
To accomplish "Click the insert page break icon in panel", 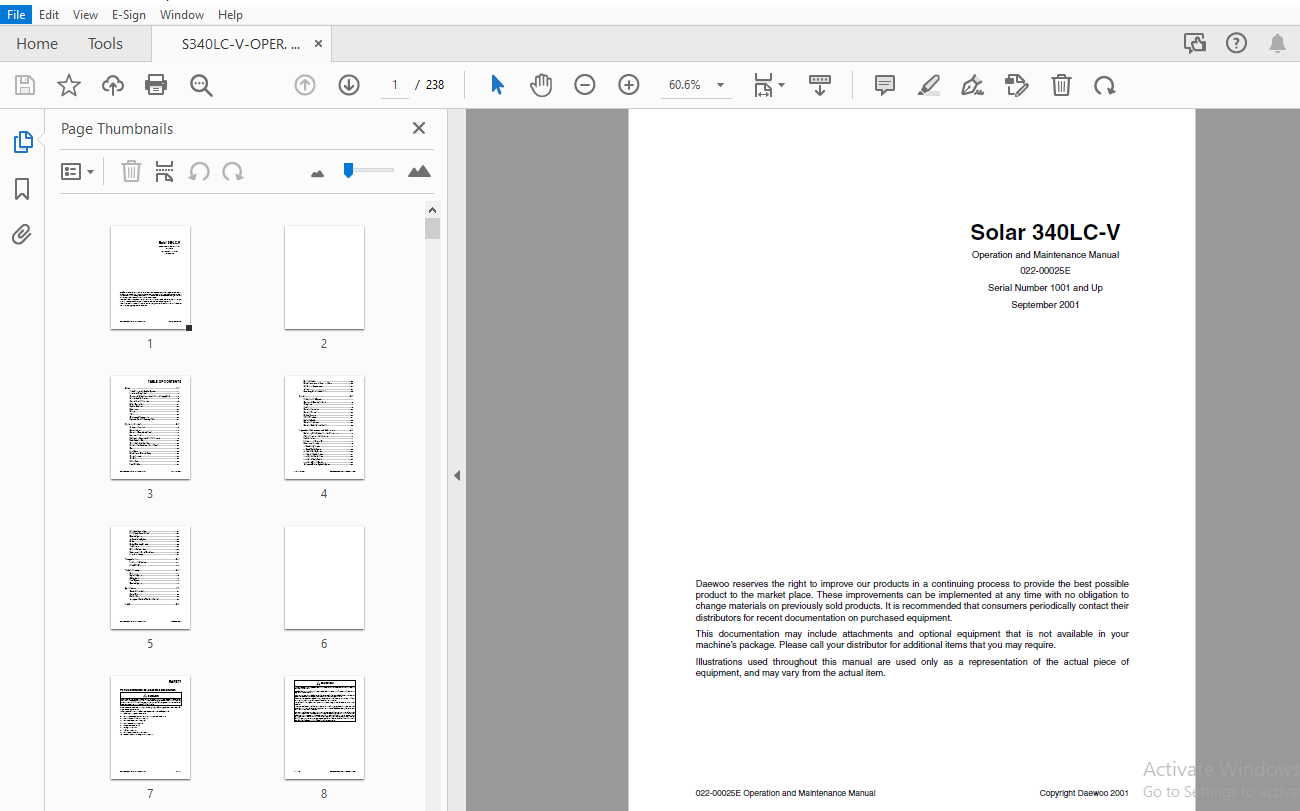I will pyautogui.click(x=165, y=171).
